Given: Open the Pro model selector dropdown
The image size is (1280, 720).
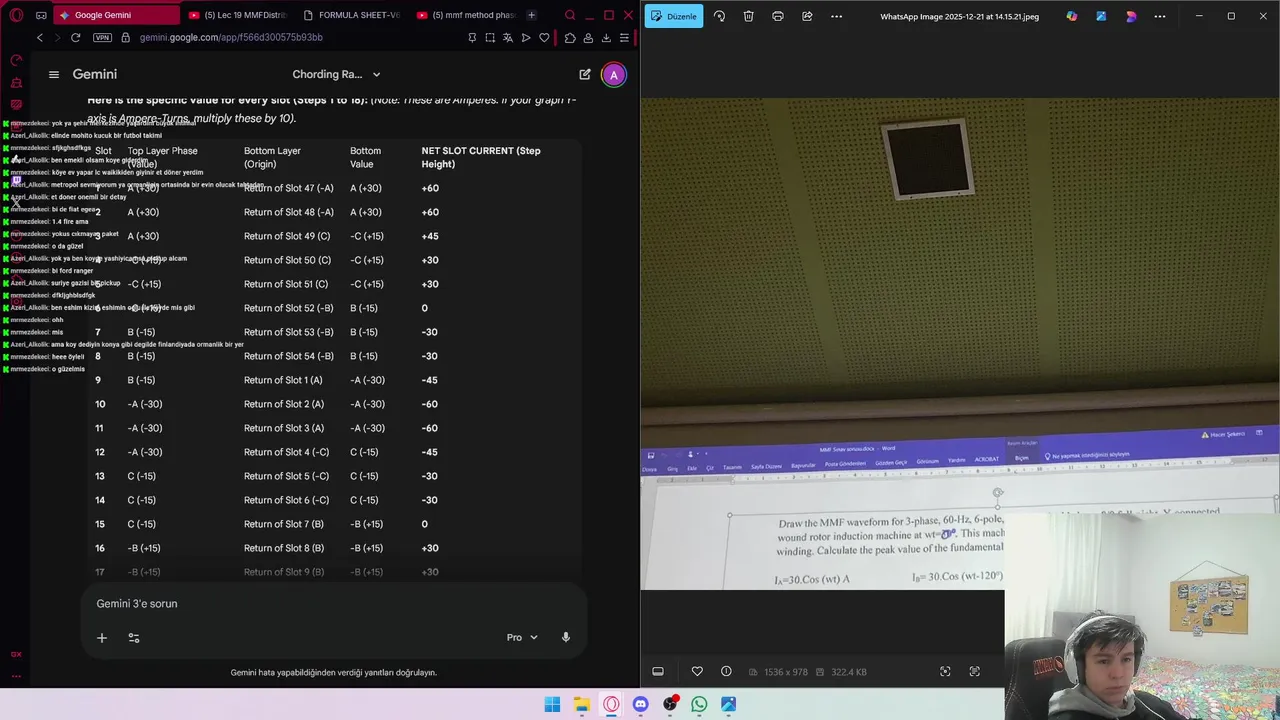Looking at the screenshot, I should point(522,637).
